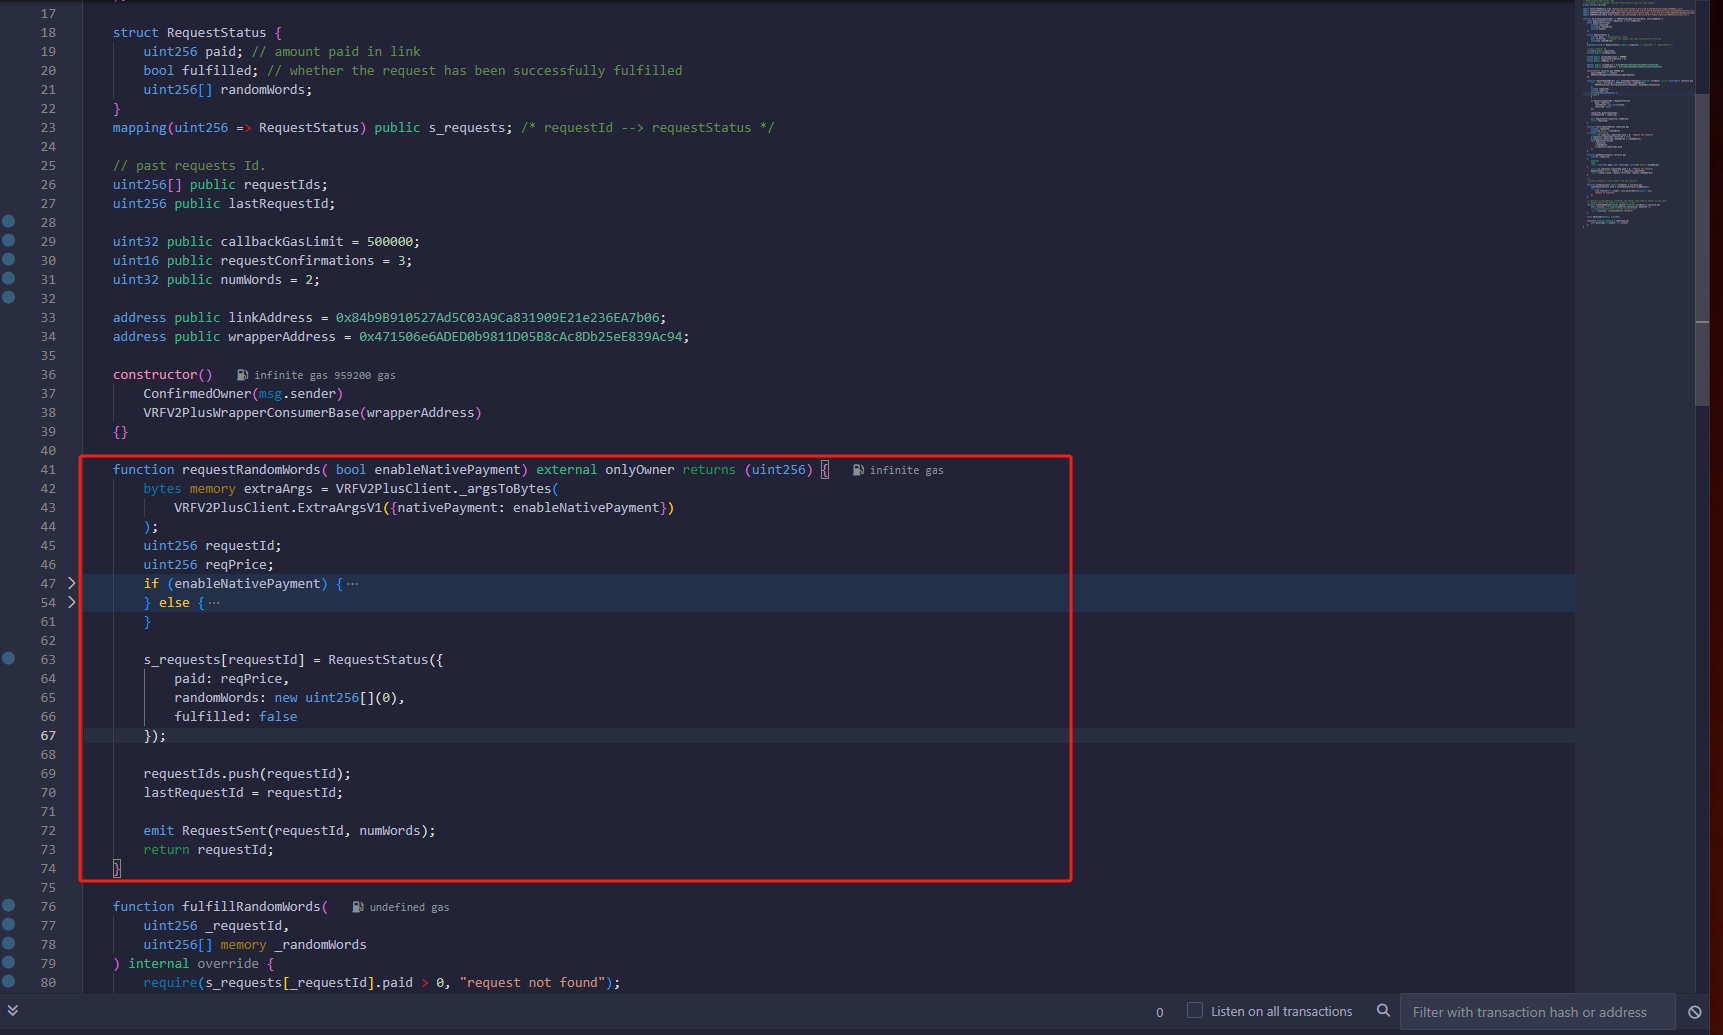Click line number 36 in gutter

coord(48,375)
